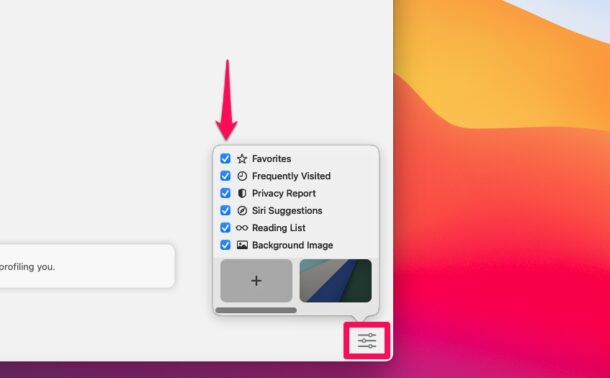This screenshot has width=610, height=378.
Task: Click the privacy card reading 'profiling you.'
Action: [87, 266]
